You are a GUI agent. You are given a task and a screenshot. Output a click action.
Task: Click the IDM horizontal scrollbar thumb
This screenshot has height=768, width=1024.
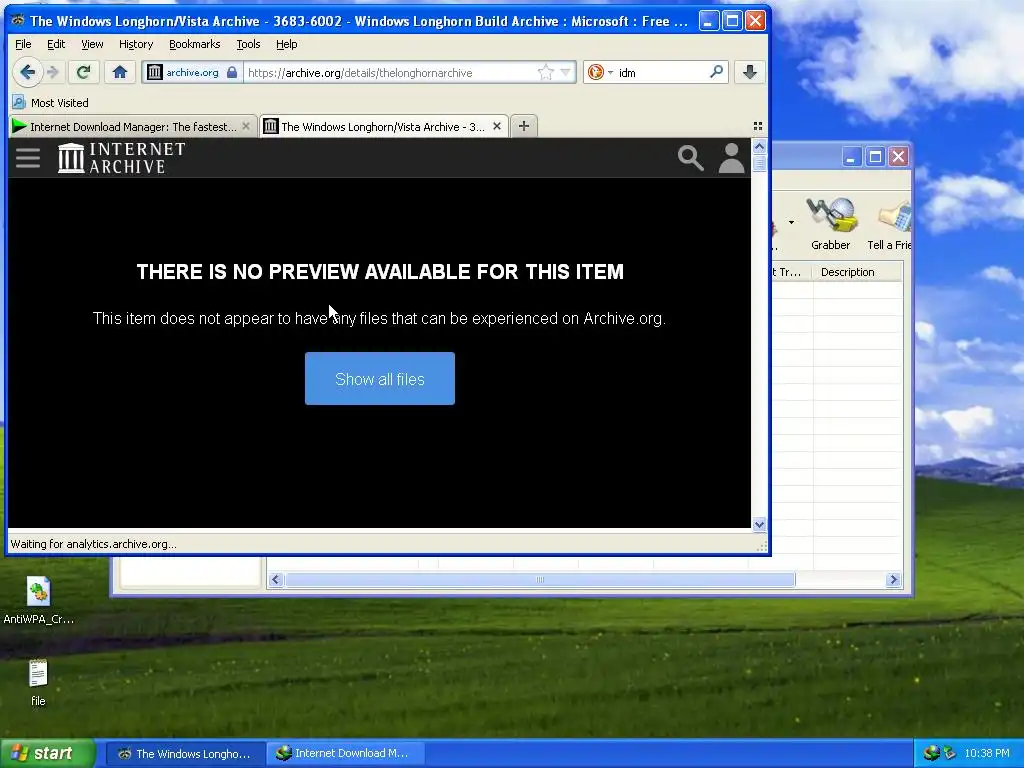point(540,579)
